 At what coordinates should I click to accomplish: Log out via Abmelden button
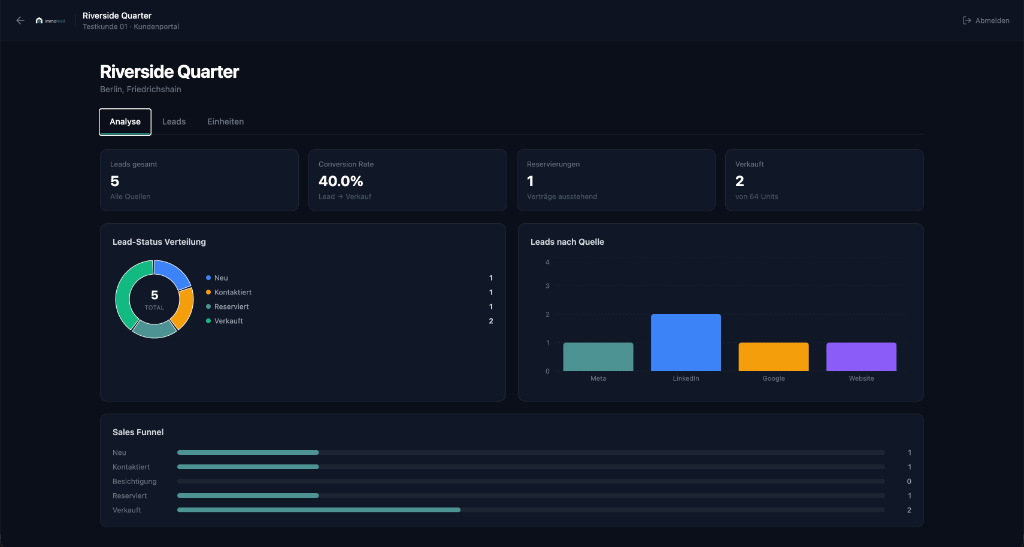pos(986,21)
